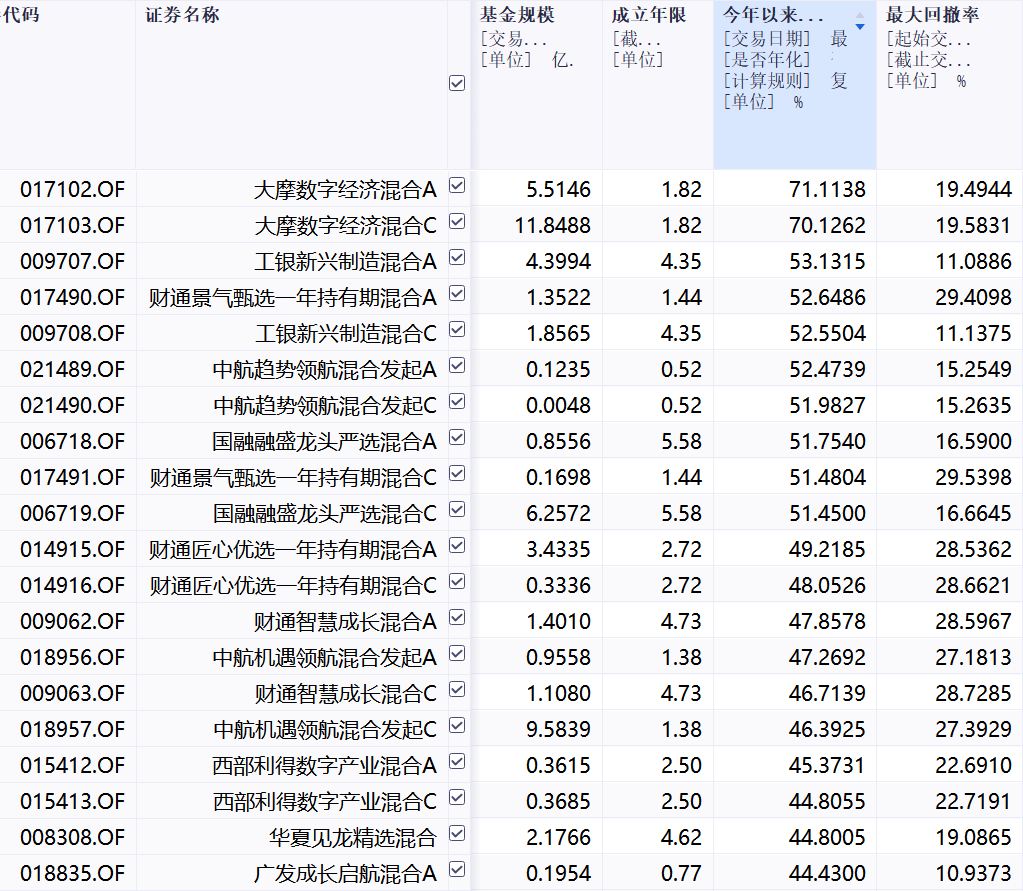This screenshot has width=1023, height=891.
Task: Select fund code 015413.OF
Action: point(72,801)
